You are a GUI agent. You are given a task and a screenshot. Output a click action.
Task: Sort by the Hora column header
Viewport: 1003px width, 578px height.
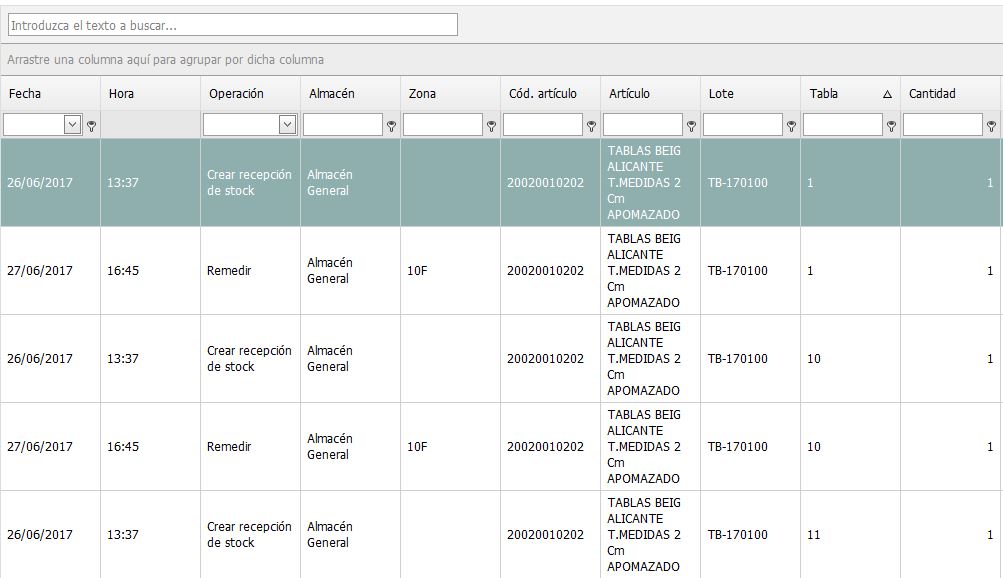[x=150, y=93]
